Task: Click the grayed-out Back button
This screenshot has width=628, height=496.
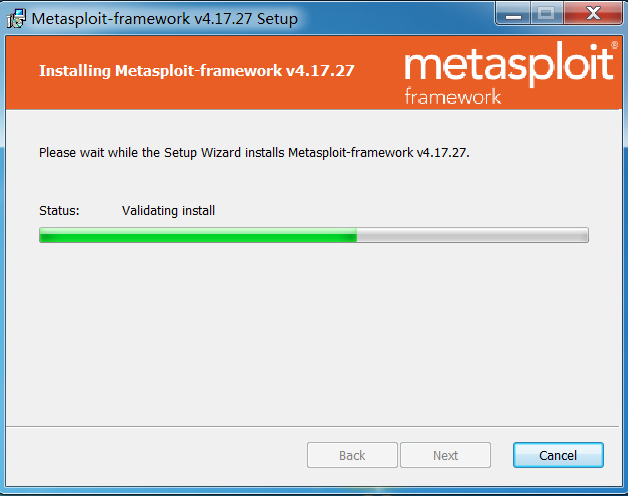Action: tap(352, 455)
